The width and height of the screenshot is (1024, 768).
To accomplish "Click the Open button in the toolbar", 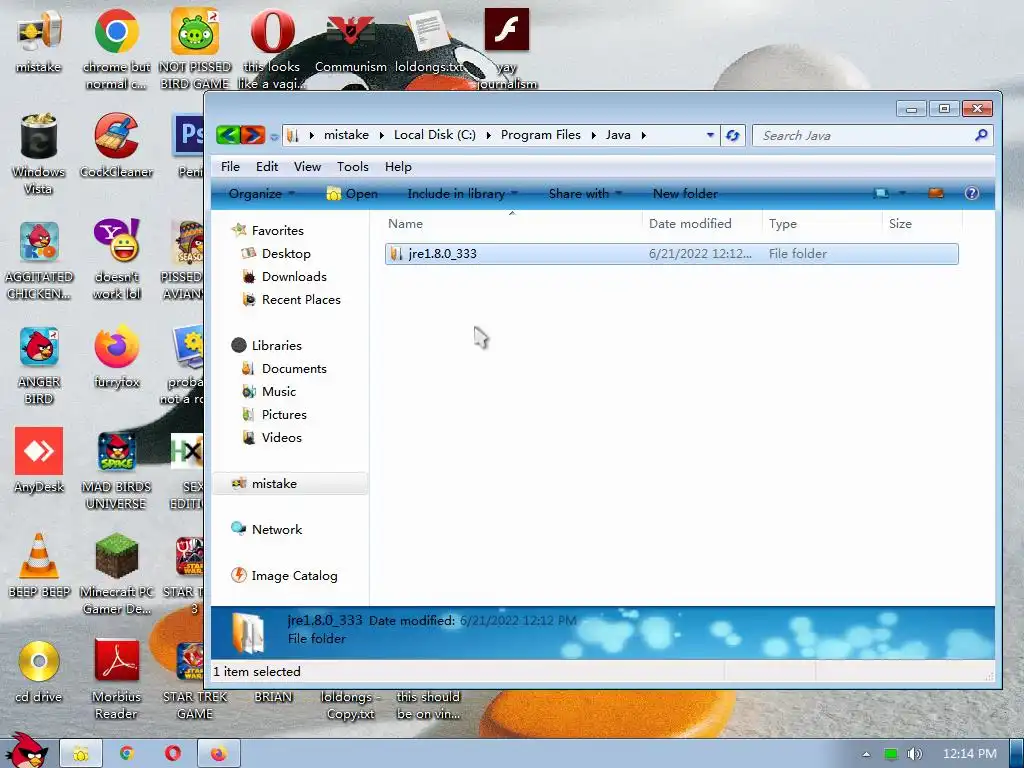I will click(x=352, y=193).
